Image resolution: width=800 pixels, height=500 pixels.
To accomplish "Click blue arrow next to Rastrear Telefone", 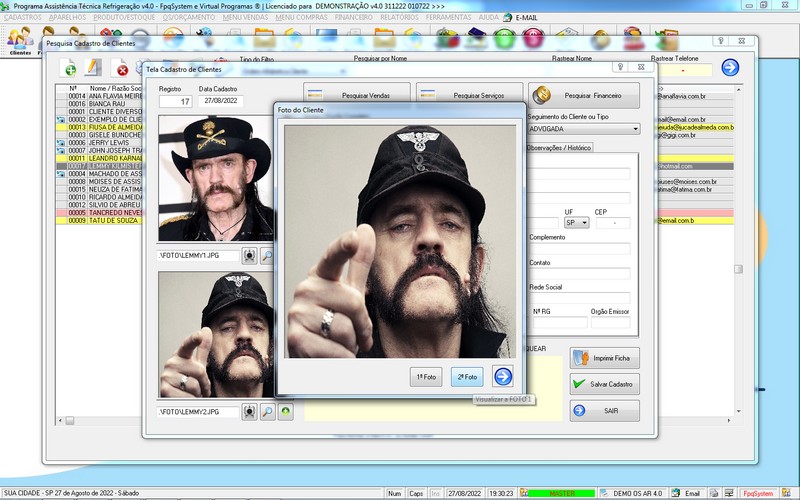I will [730, 68].
